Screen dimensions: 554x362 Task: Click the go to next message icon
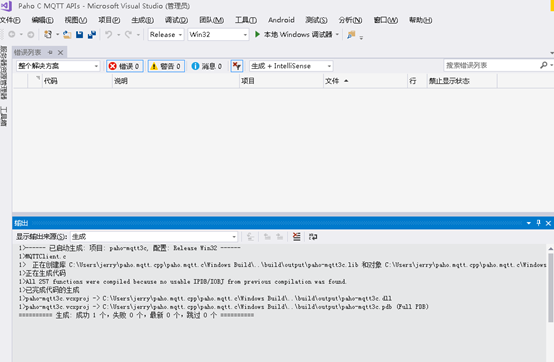(279, 237)
